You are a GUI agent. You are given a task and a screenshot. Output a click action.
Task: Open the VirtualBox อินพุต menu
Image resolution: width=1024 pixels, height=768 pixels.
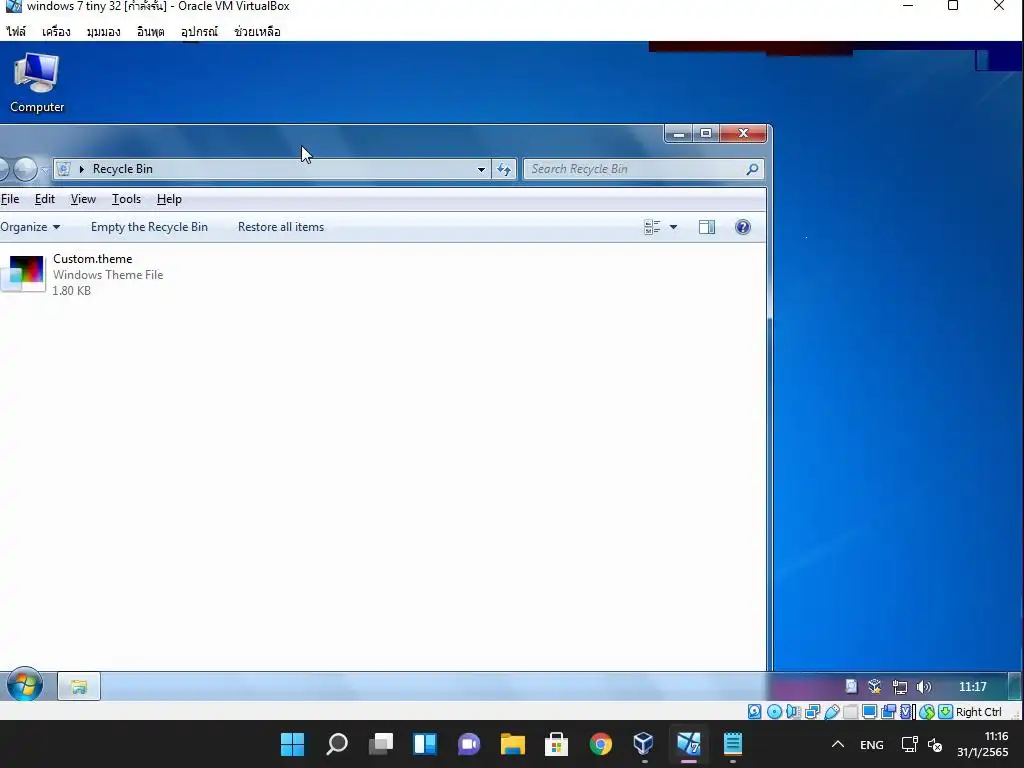click(x=150, y=31)
